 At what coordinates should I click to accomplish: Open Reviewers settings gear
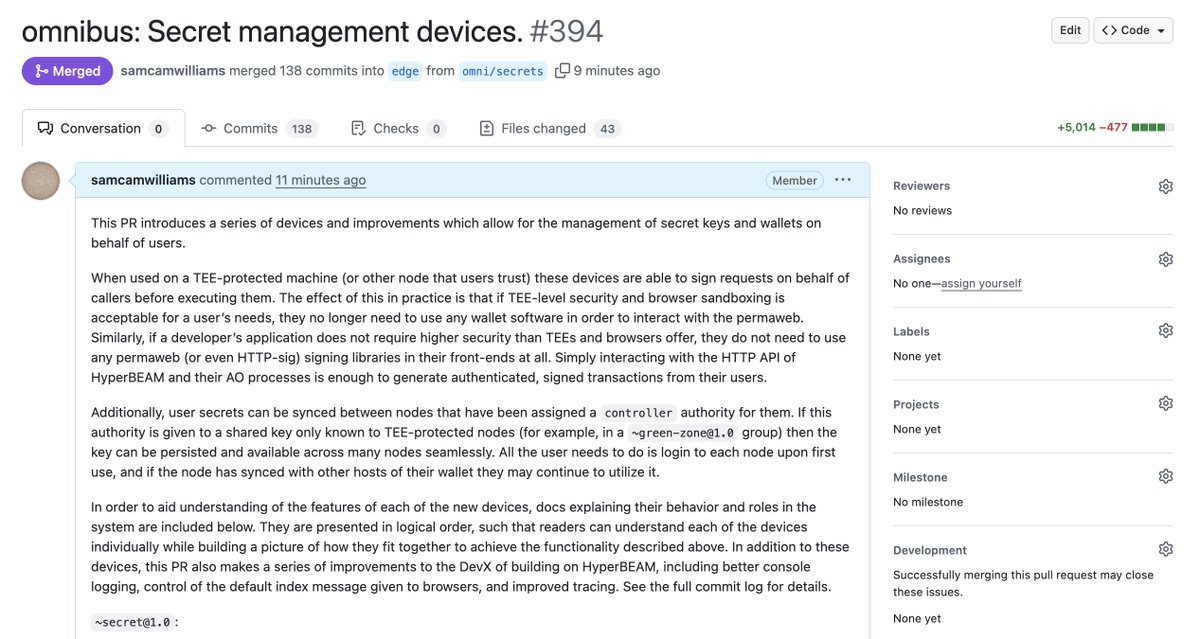point(1165,186)
